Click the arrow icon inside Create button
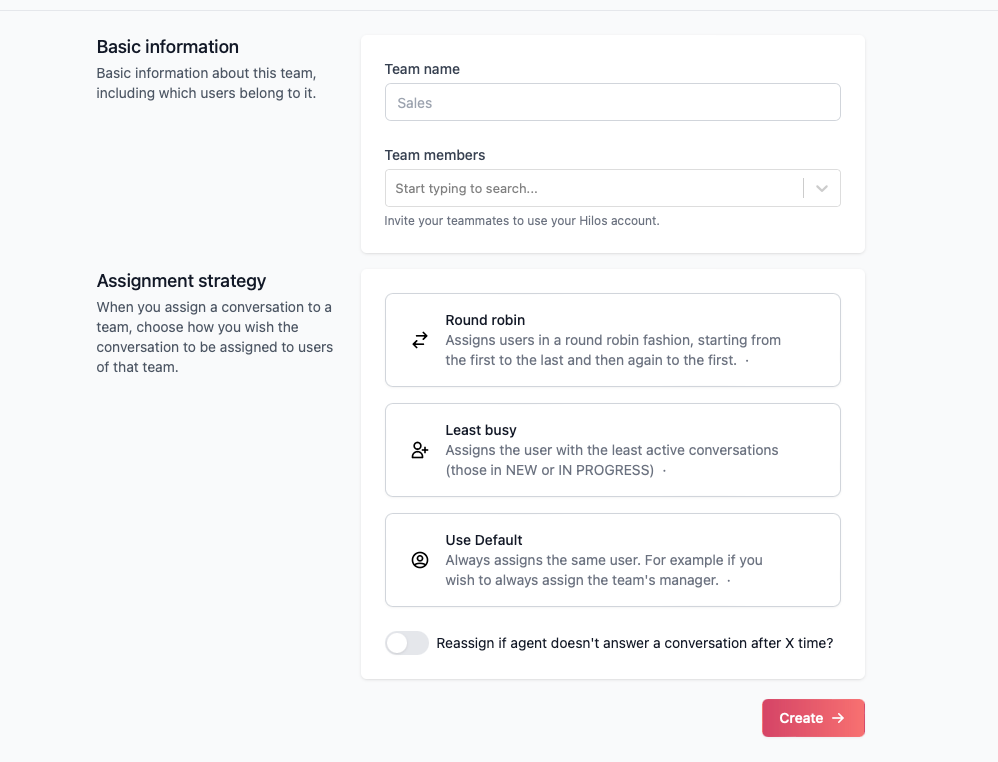Screen dimensions: 998x762 coord(838,718)
